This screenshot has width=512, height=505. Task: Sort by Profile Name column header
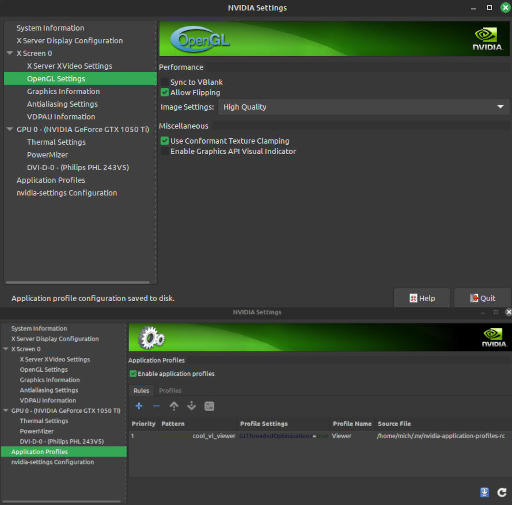coord(352,424)
